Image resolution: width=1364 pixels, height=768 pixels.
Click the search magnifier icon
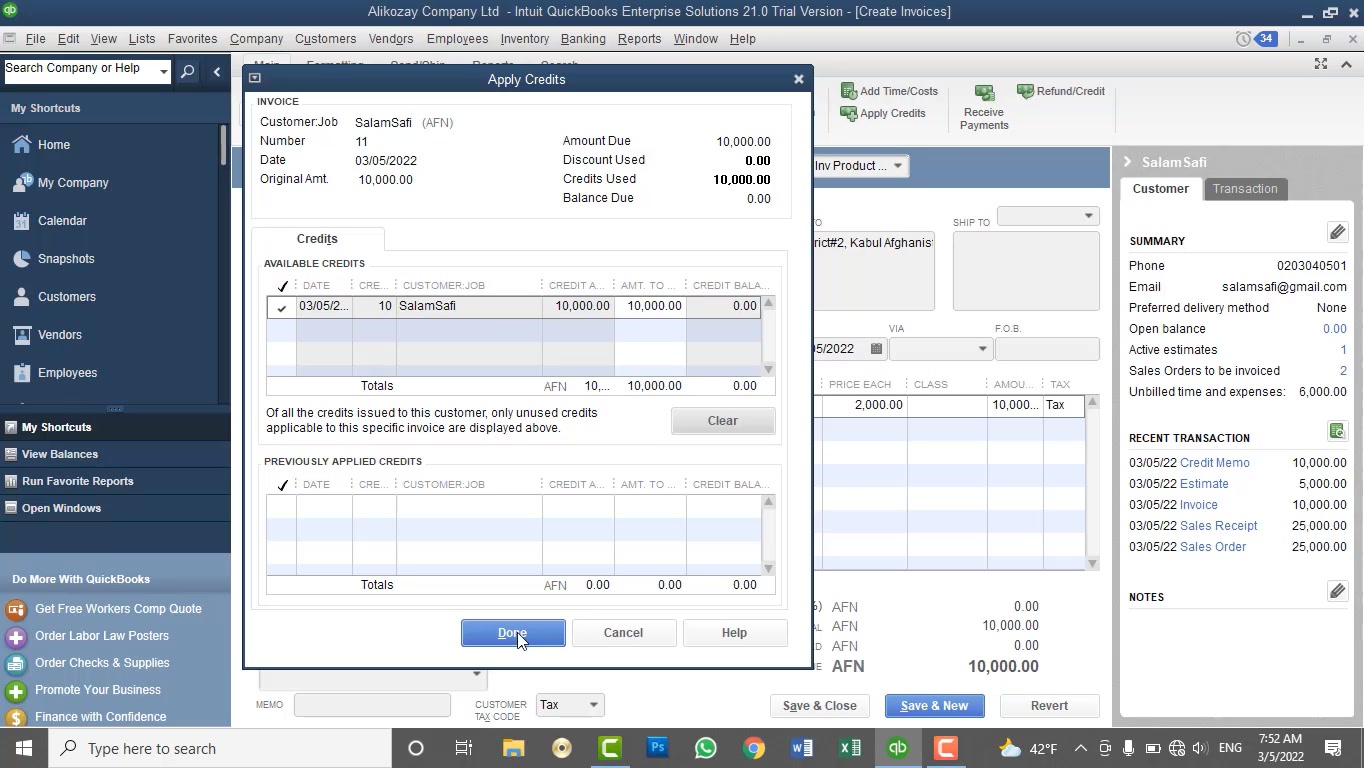point(187,71)
